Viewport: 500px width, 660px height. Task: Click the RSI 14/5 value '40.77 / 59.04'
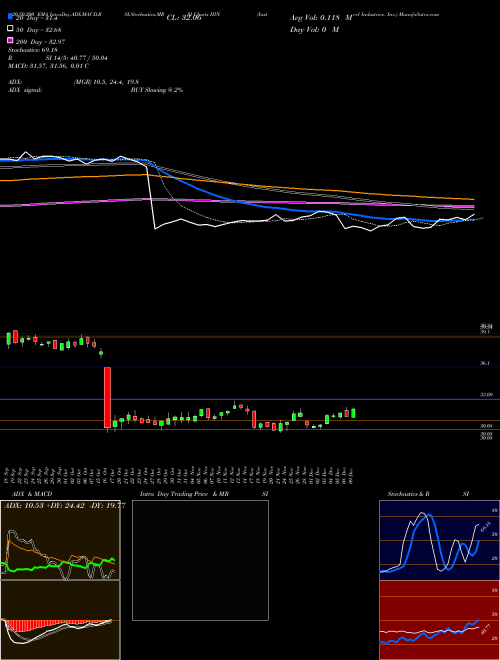tap(87, 58)
